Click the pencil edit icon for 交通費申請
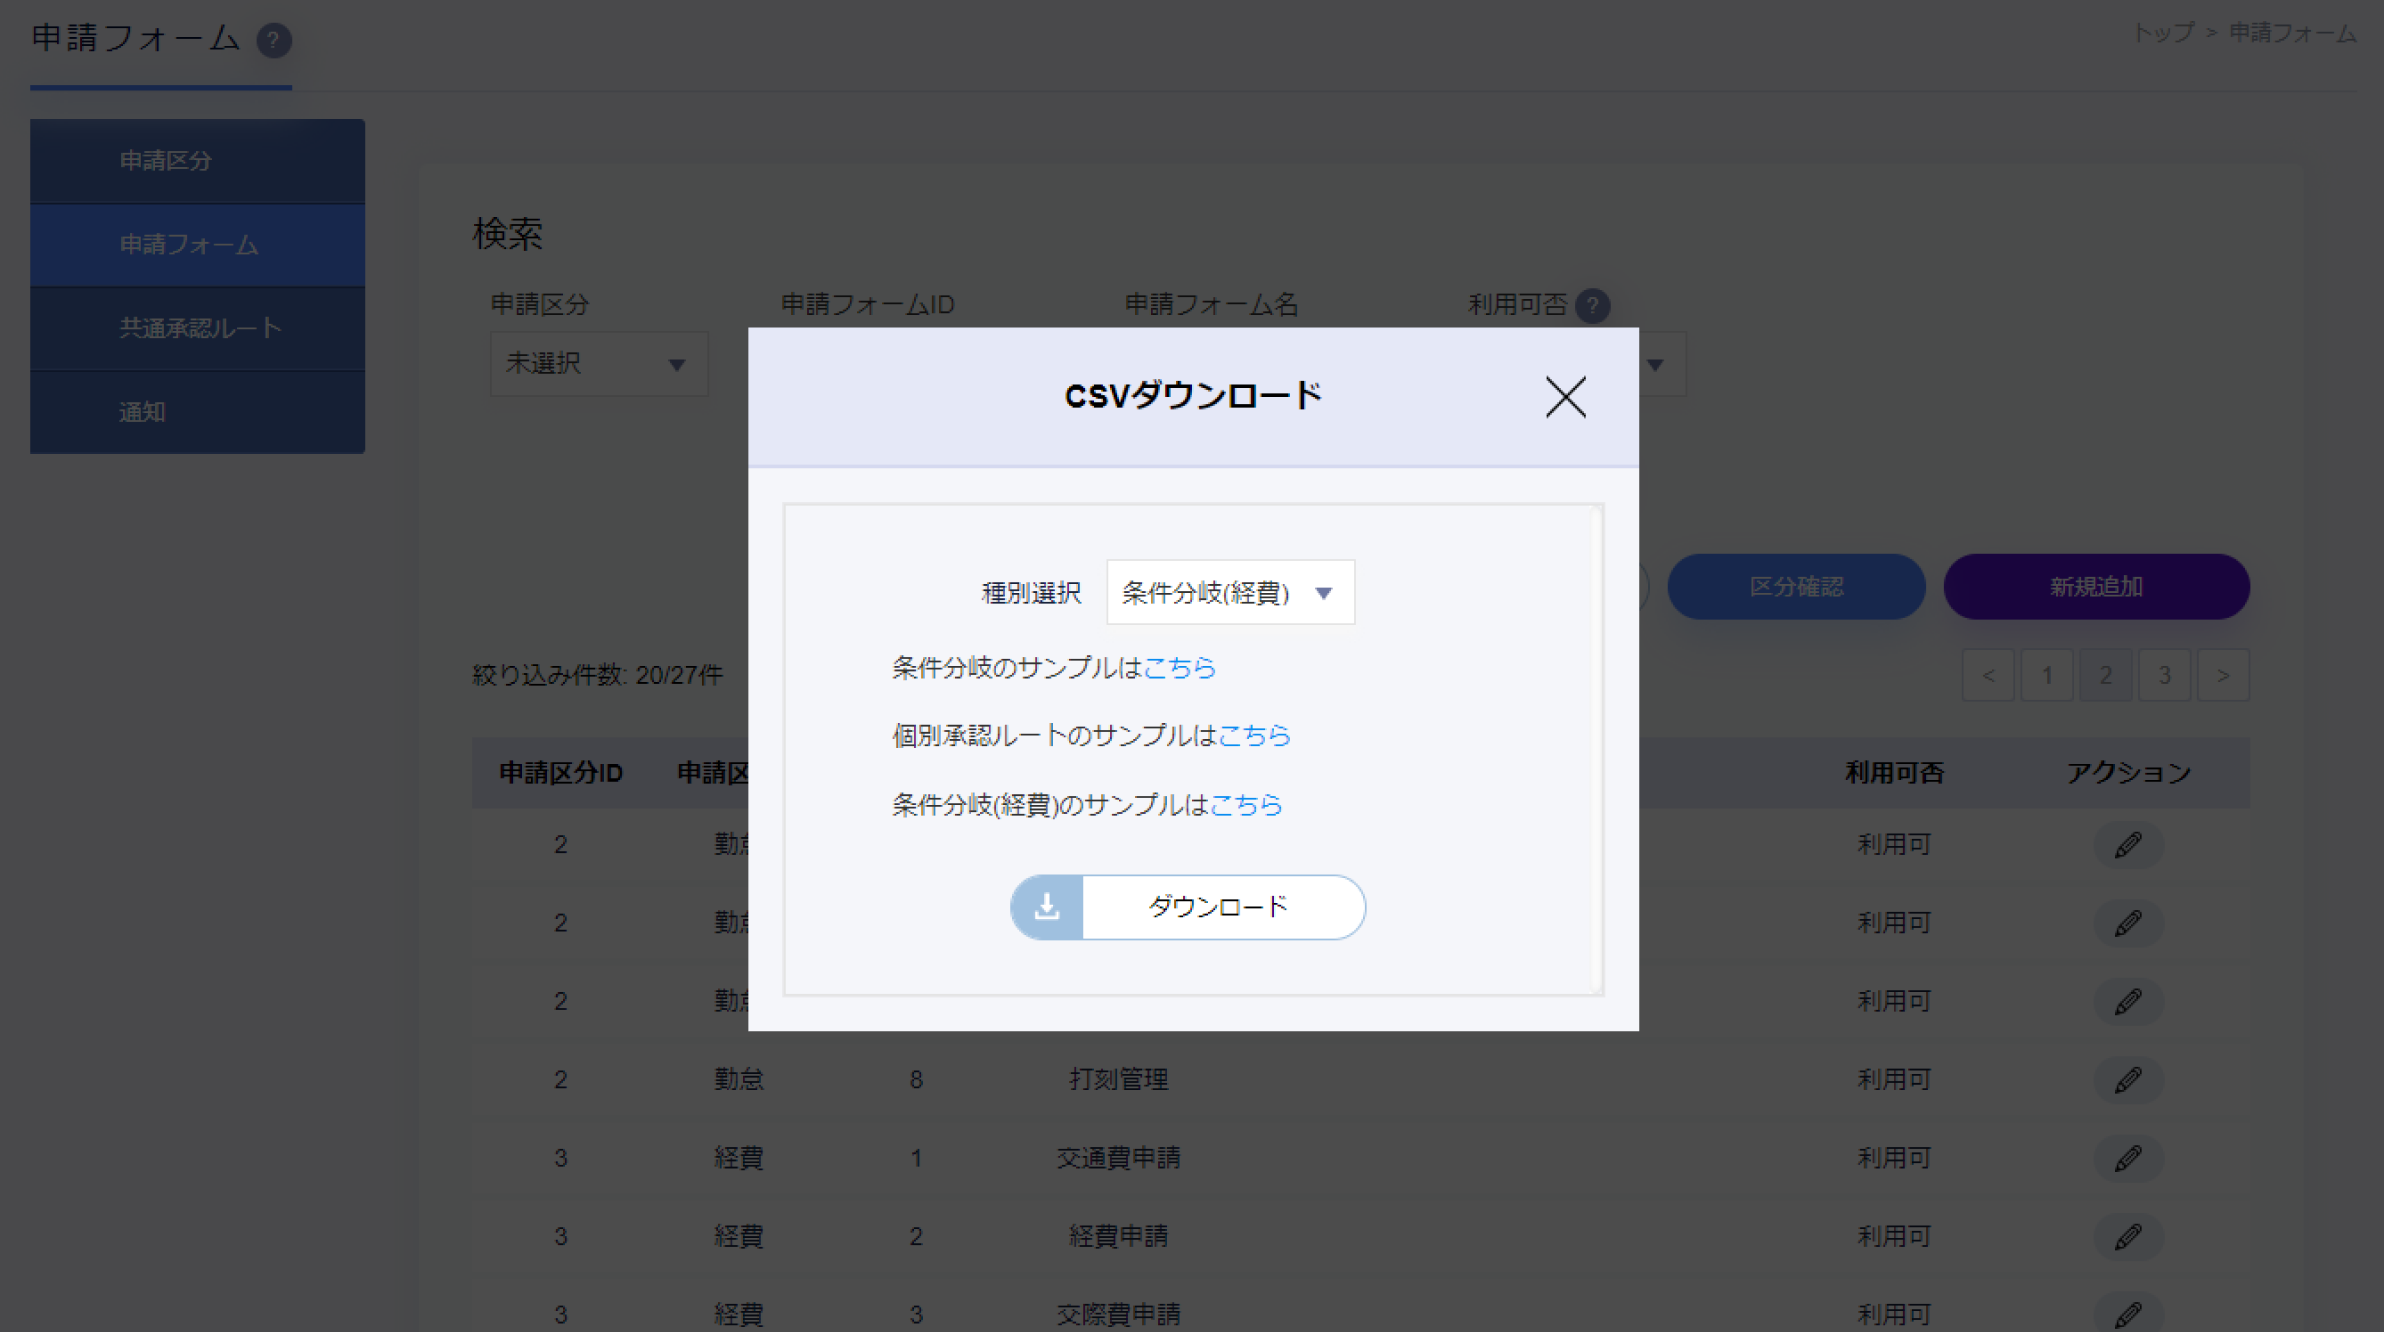 2128,1158
